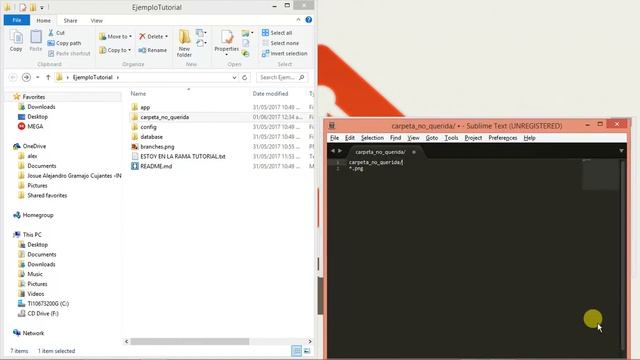This screenshot has height=360, width=640.
Task: Click the Copy icon in Explorer ribbon
Action: [16, 41]
